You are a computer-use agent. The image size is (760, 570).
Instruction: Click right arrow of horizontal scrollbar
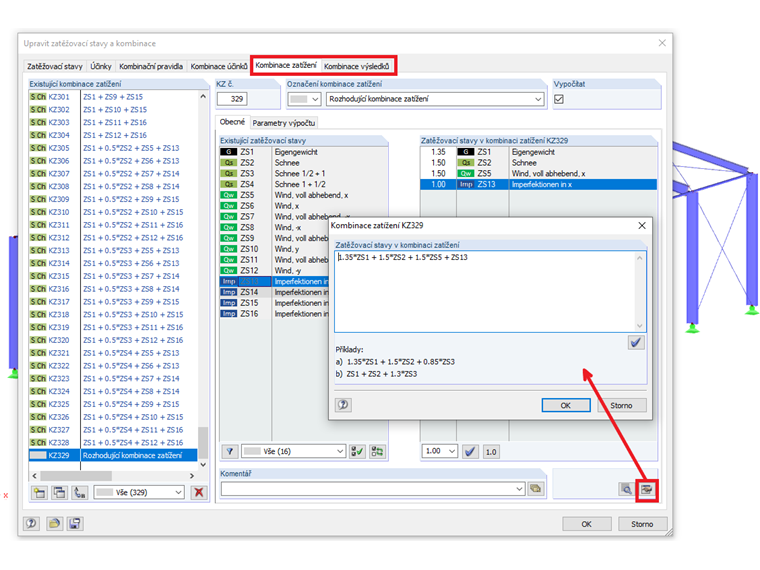coord(191,476)
